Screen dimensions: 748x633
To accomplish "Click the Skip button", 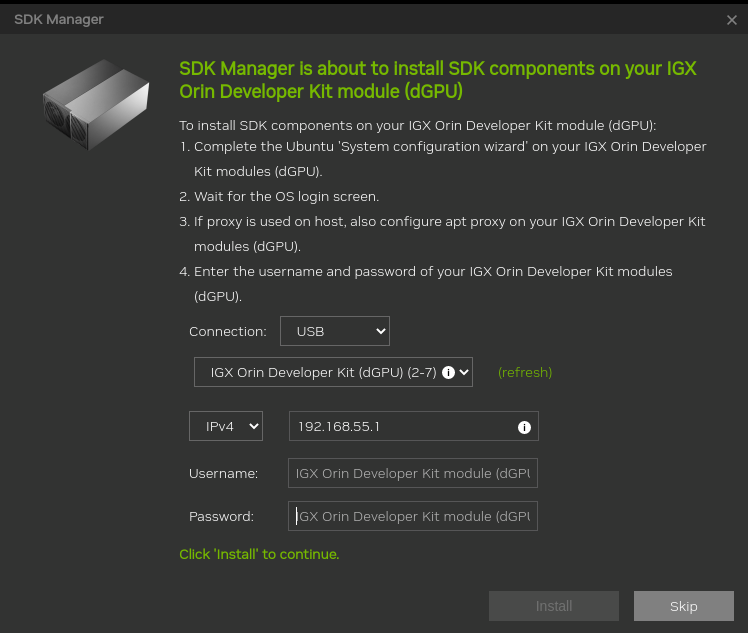I will [x=684, y=606].
